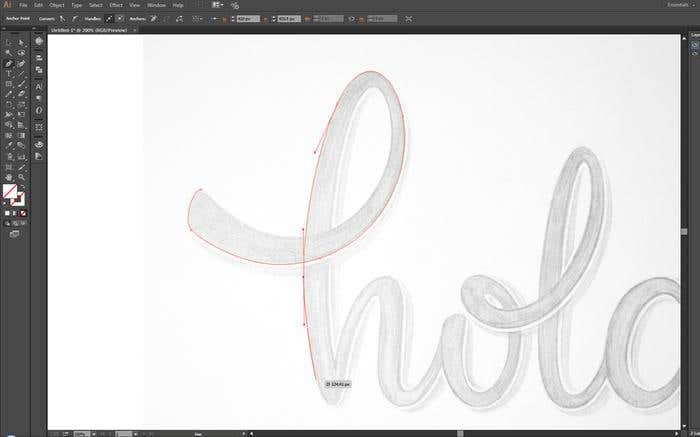Select the Magic Wand tool
The width and height of the screenshot is (700, 437).
[x=8, y=54]
